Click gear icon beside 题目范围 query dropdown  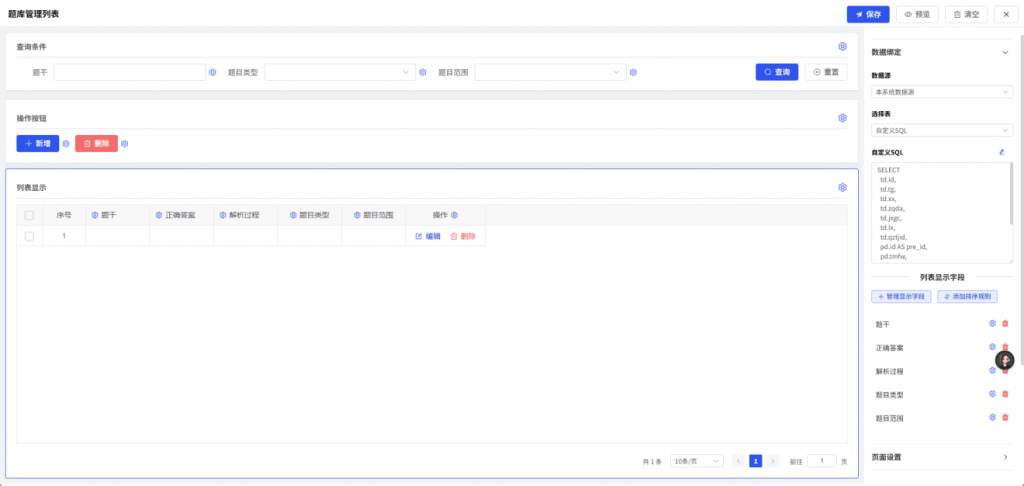(x=633, y=73)
